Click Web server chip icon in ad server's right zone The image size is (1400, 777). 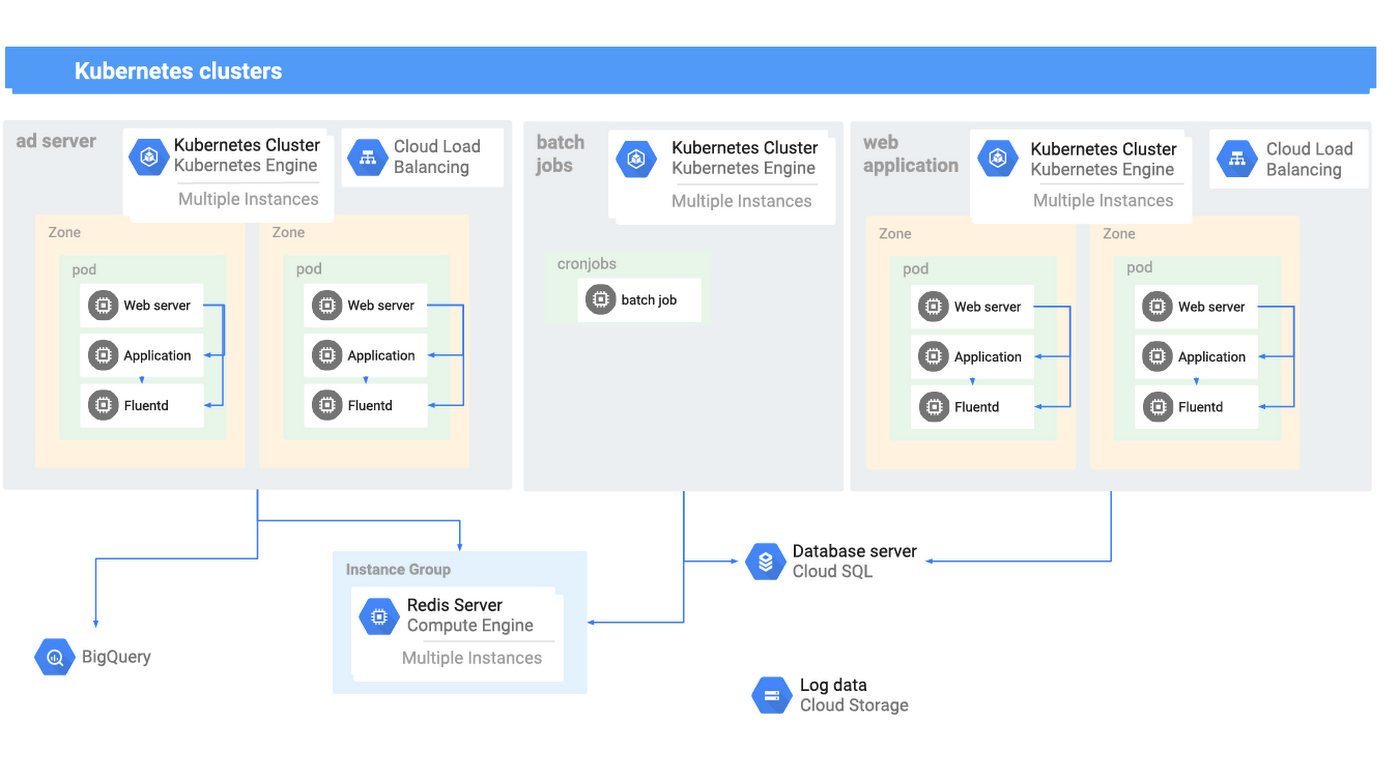[x=327, y=305]
